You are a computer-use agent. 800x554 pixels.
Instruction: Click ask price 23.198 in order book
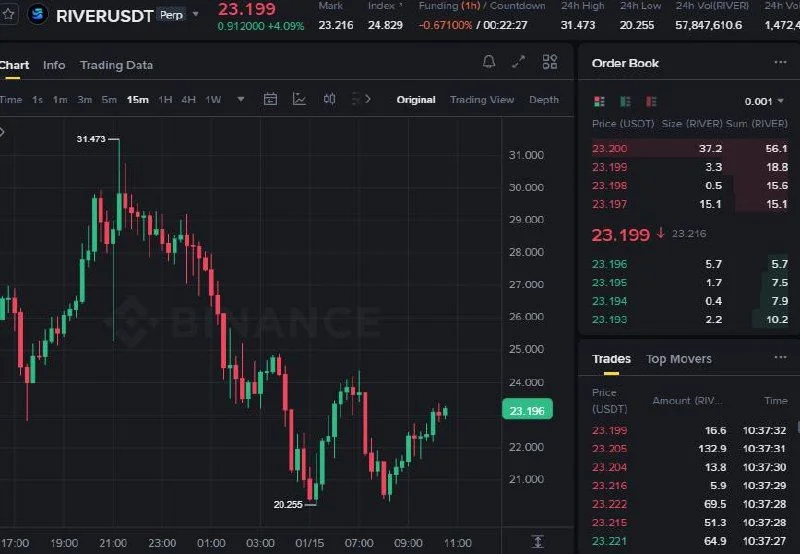point(610,186)
